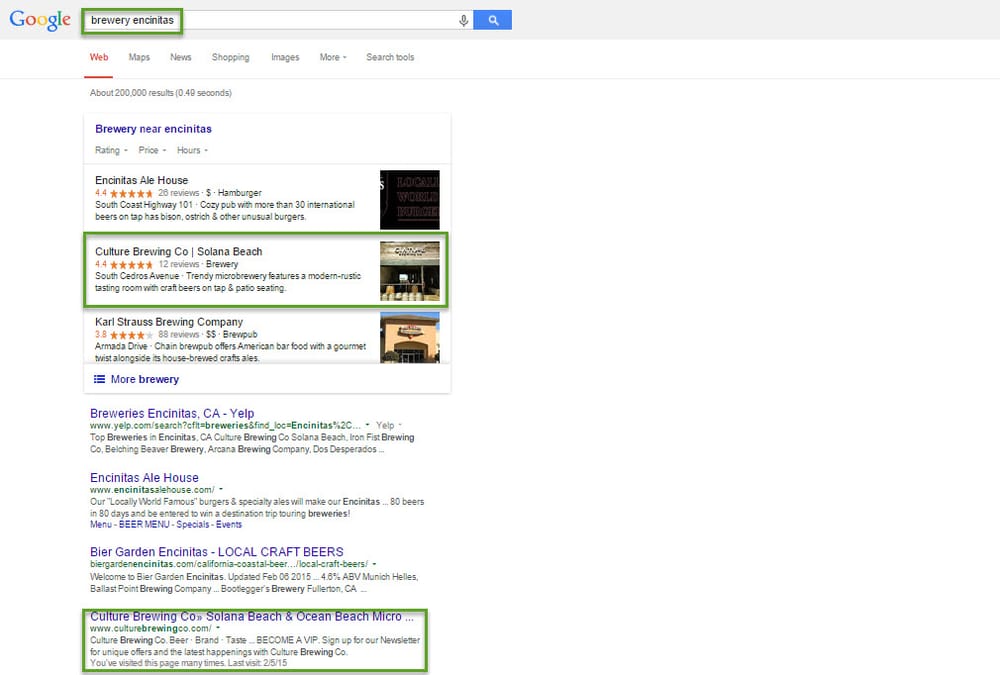Click the Karl Strauss Brewing thumbnail photo
Viewport: 1000px width, 675px height.
point(409,338)
